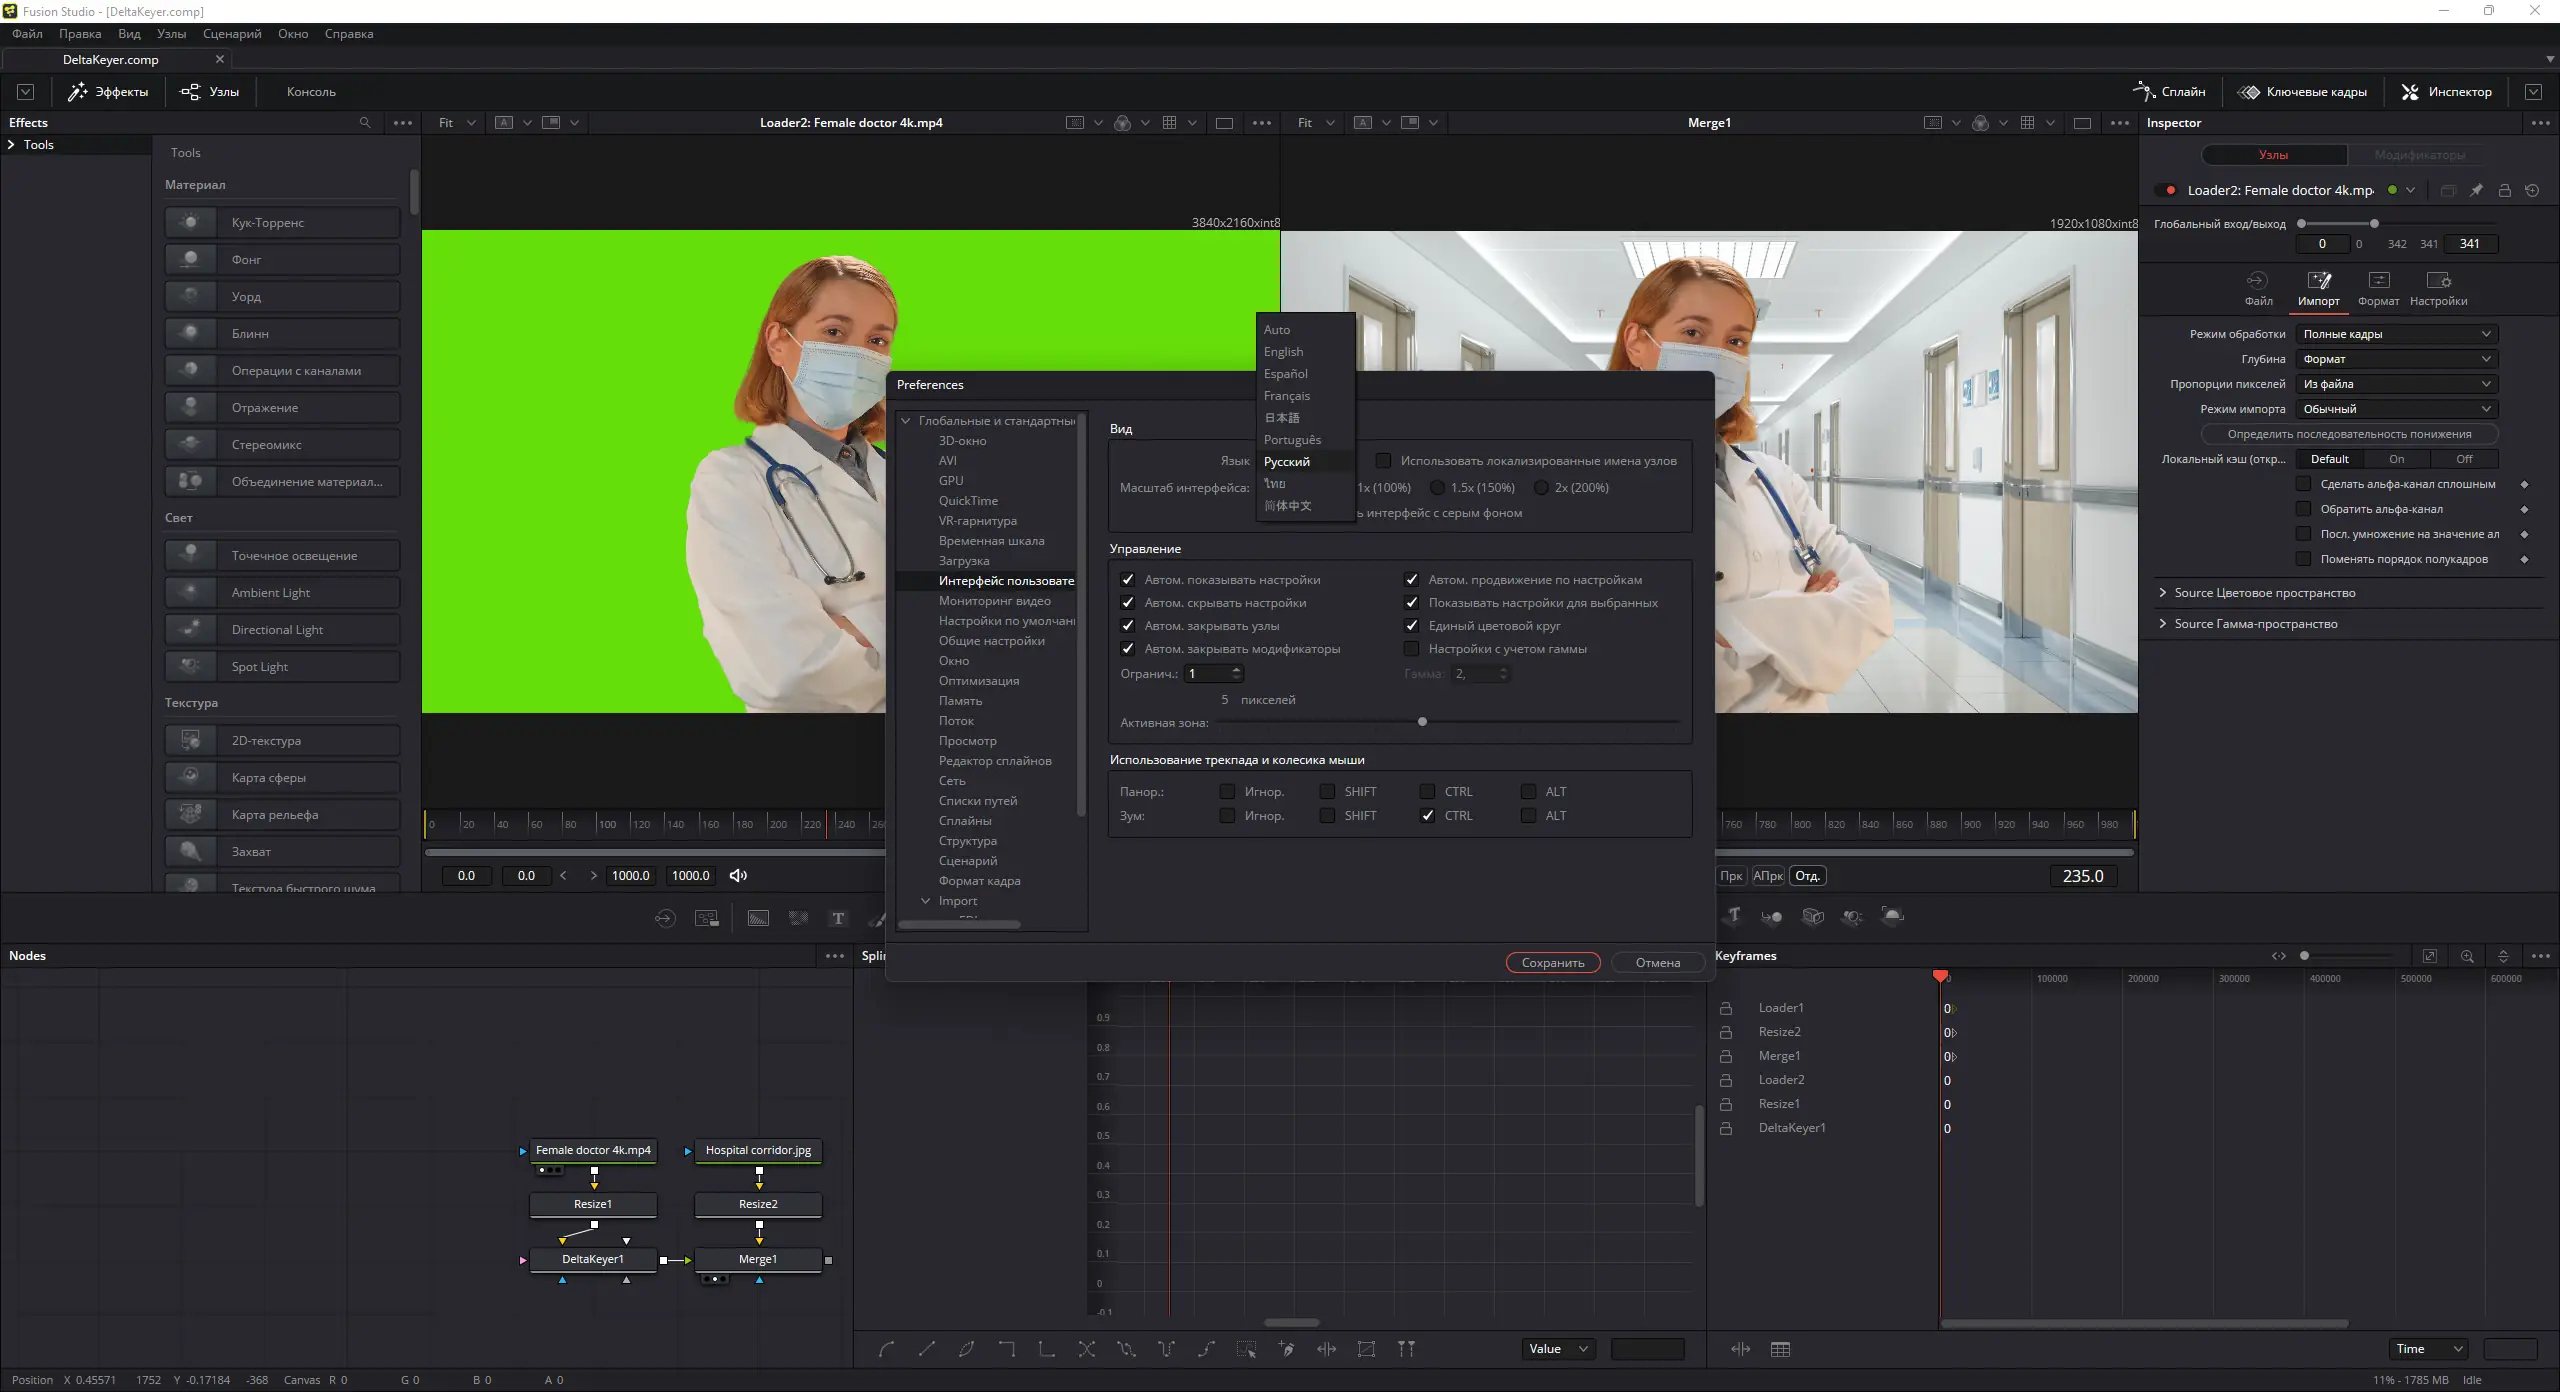
Task: Click the Активная зона slider handle
Action: [x=1422, y=722]
